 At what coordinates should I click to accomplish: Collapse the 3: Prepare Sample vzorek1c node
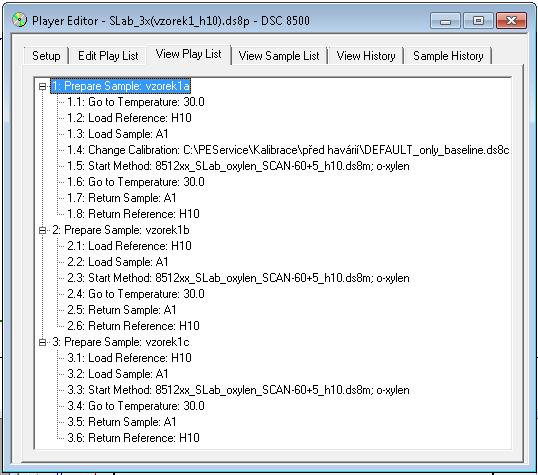coord(43,342)
